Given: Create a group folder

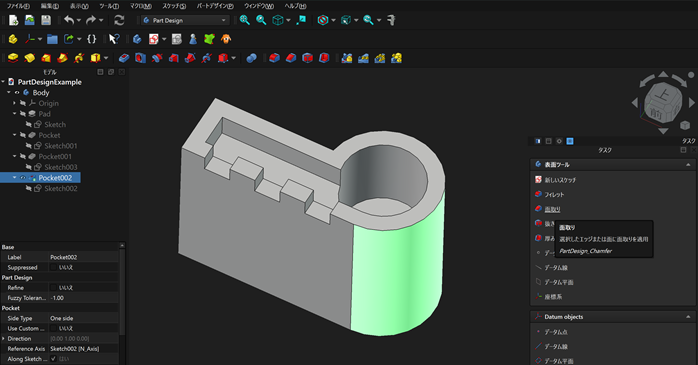Looking at the screenshot, I should (52, 39).
